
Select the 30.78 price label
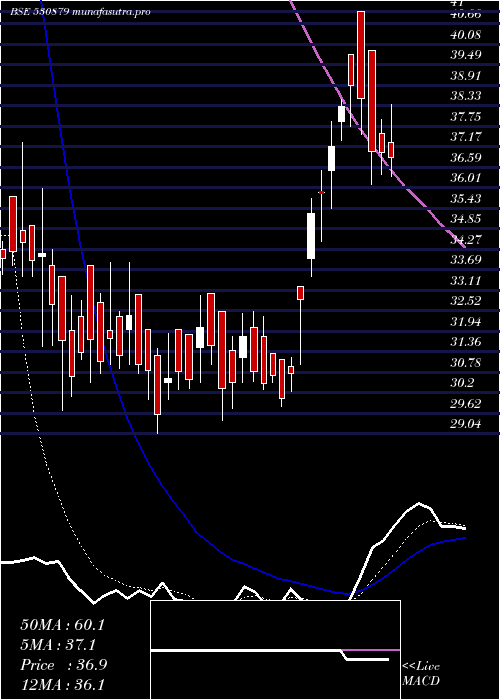[466, 363]
